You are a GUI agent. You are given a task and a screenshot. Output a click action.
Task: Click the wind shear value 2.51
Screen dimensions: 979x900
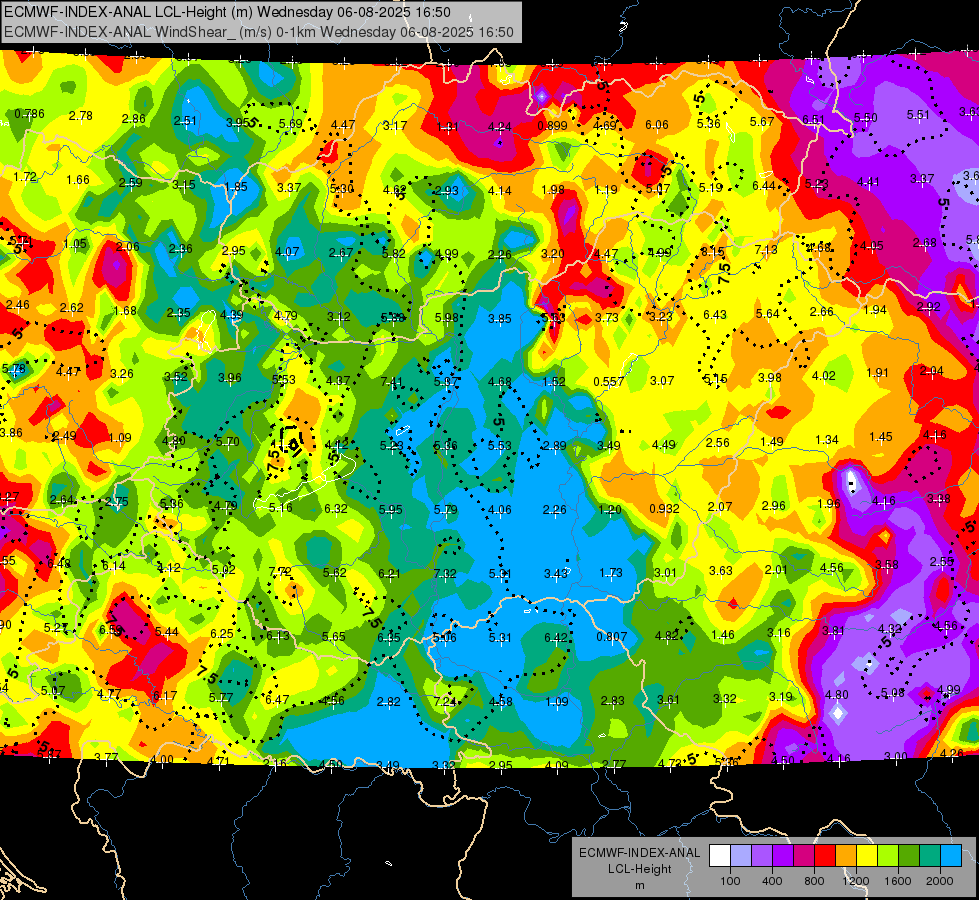pyautogui.click(x=185, y=121)
